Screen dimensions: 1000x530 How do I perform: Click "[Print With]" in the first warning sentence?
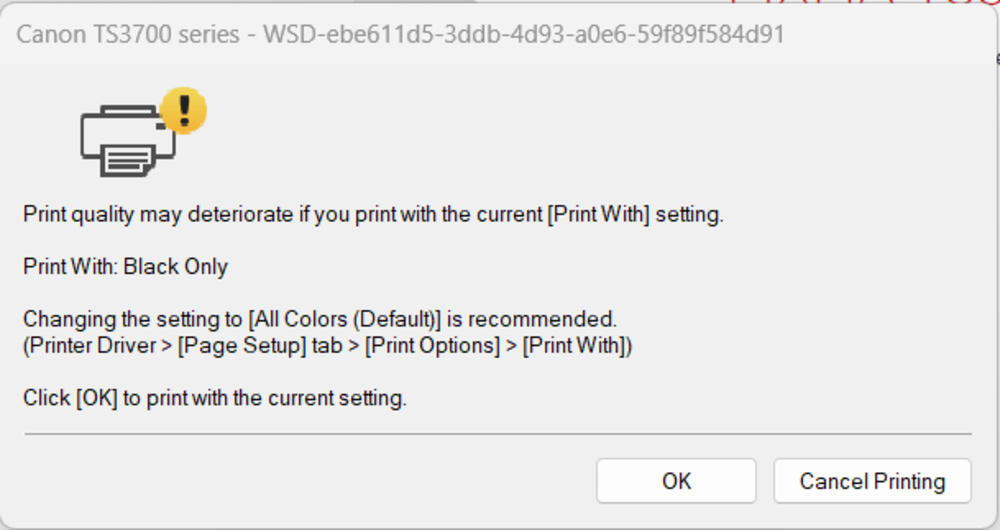(x=598, y=214)
